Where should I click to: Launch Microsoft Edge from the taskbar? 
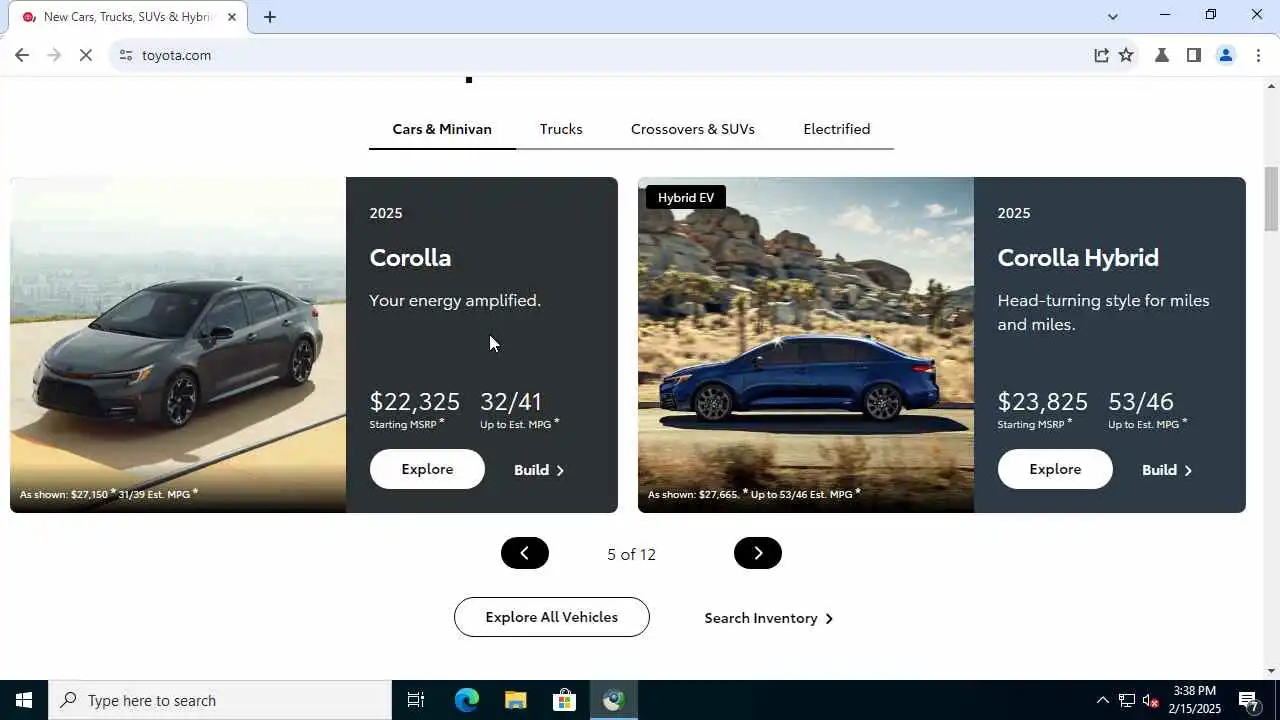coord(467,700)
